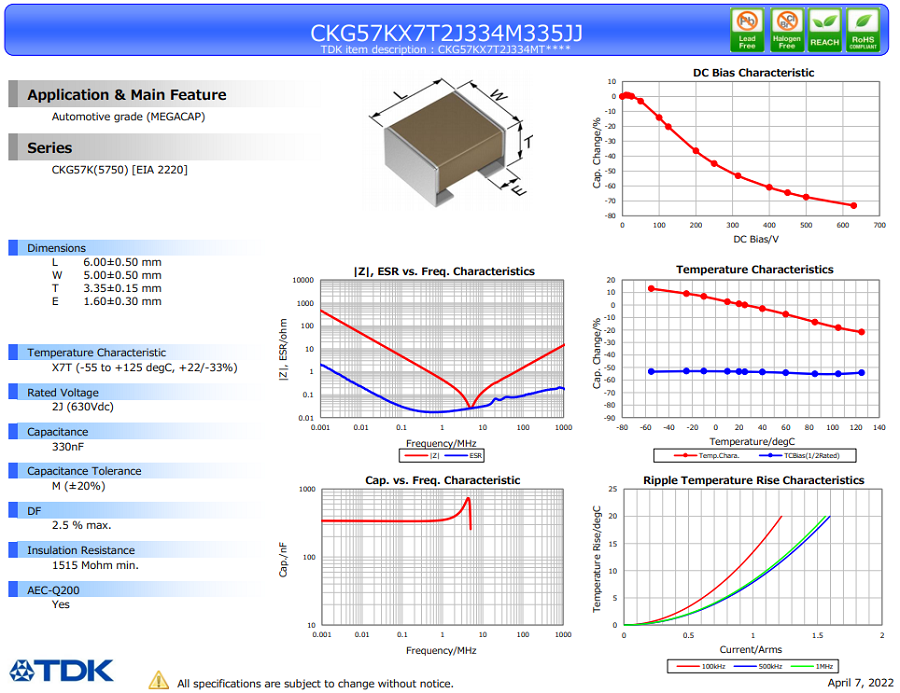Click the M (±20%) tolerance value

click(x=79, y=486)
